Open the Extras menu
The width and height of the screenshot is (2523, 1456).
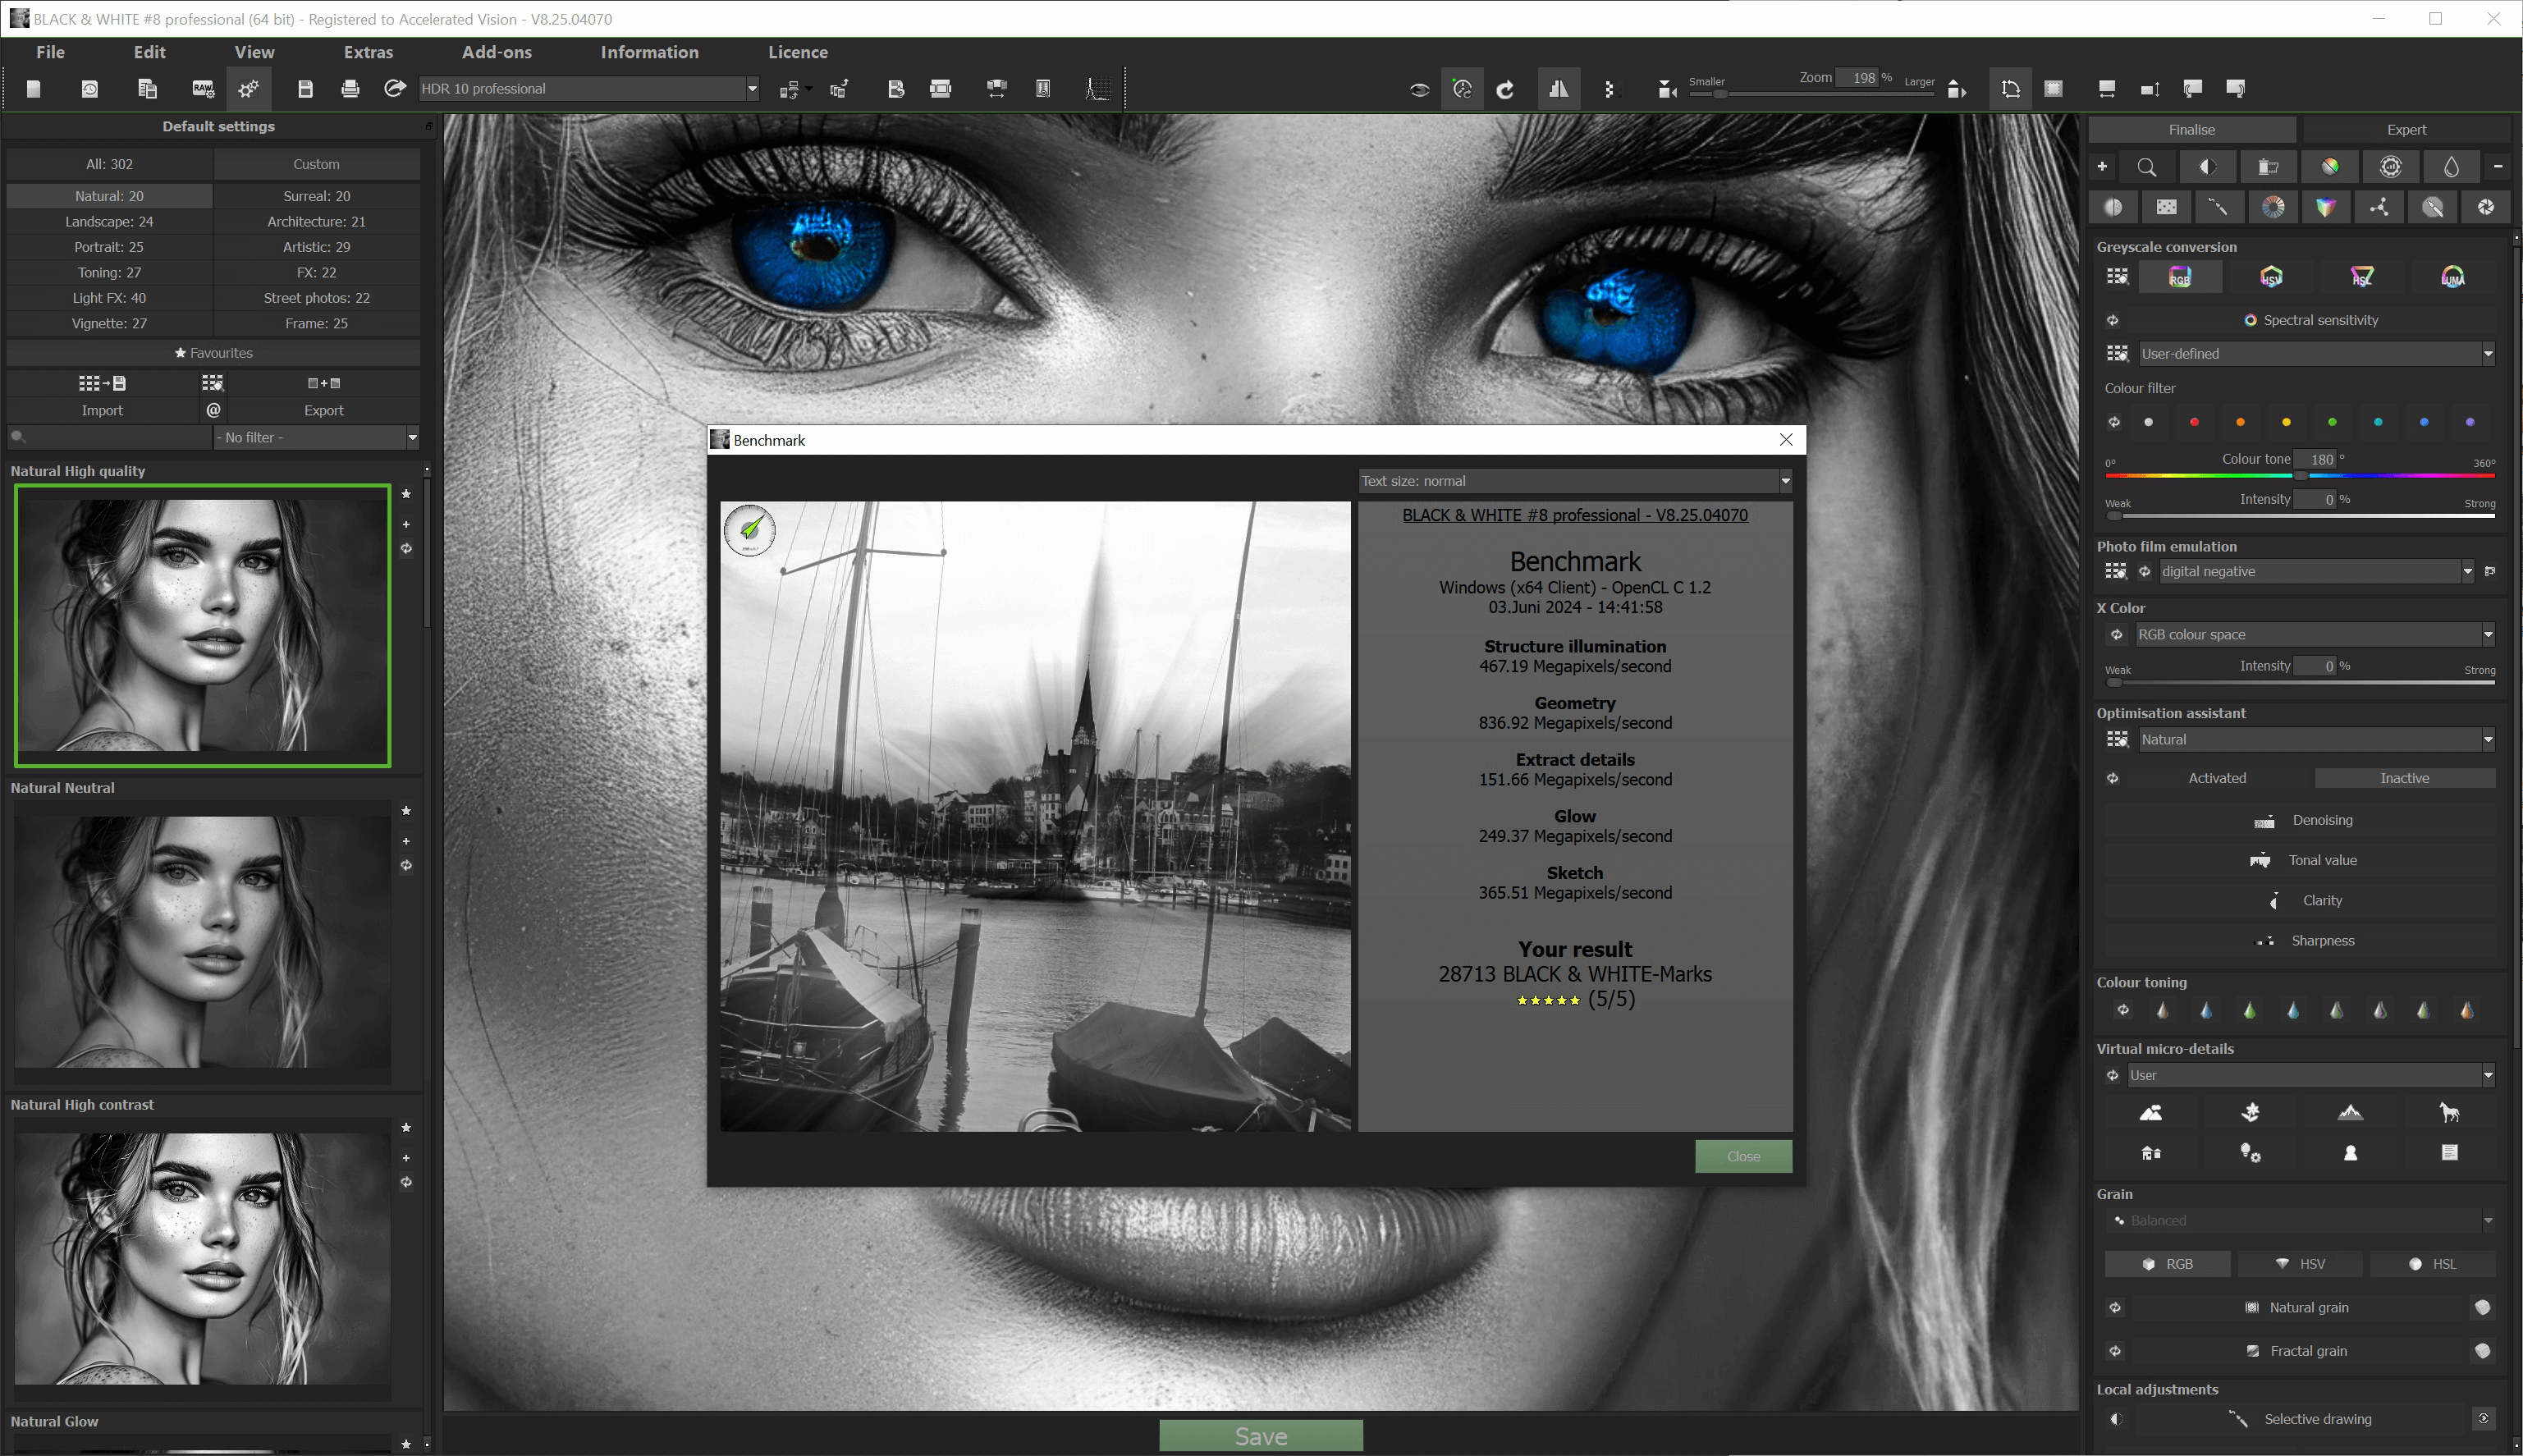click(368, 52)
